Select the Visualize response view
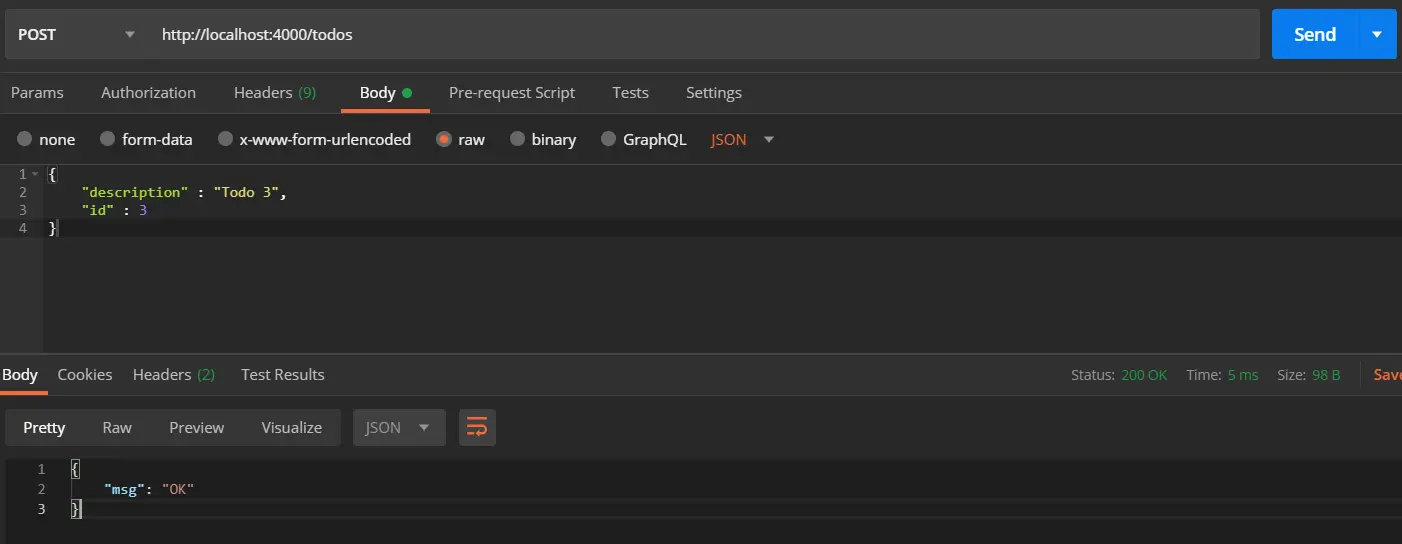Image resolution: width=1402 pixels, height=544 pixels. 292,427
